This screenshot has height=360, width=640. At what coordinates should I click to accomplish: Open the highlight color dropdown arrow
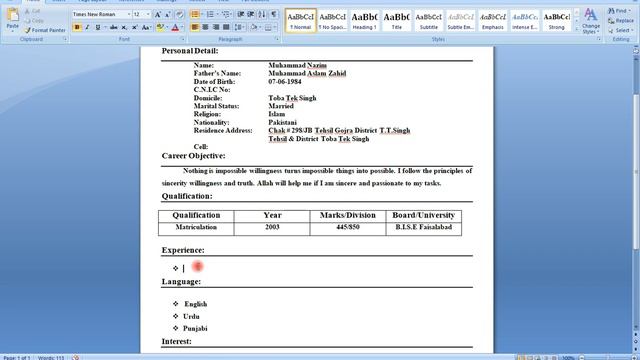(x=167, y=27)
